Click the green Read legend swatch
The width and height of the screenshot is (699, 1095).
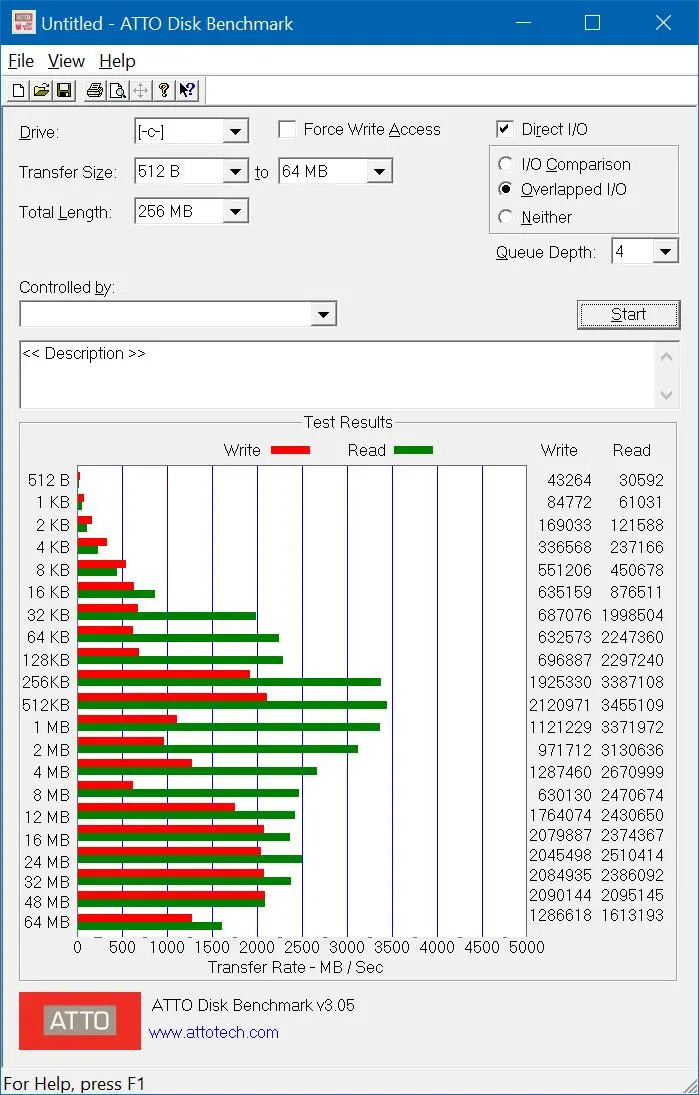click(413, 450)
